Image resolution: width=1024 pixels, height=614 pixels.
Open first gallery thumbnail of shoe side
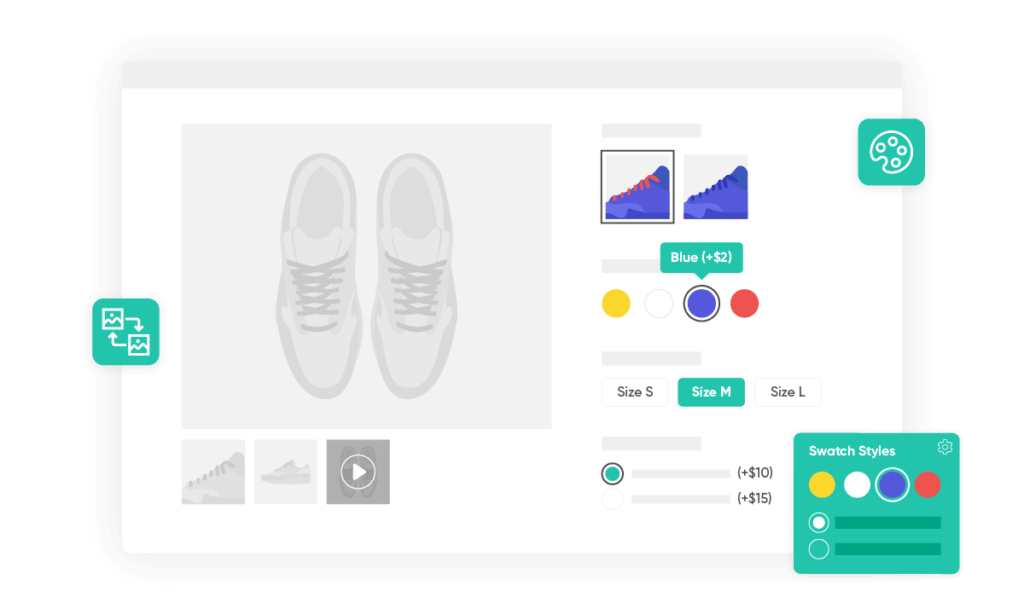click(x=213, y=472)
